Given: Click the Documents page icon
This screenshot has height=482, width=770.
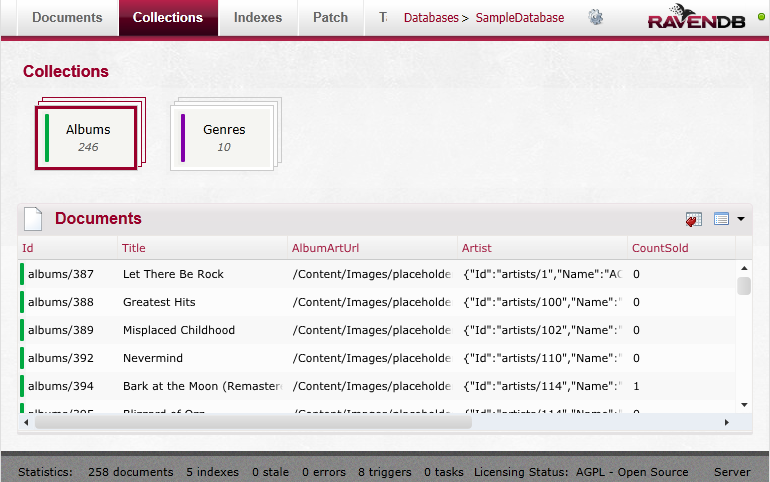Looking at the screenshot, I should pos(33,219).
